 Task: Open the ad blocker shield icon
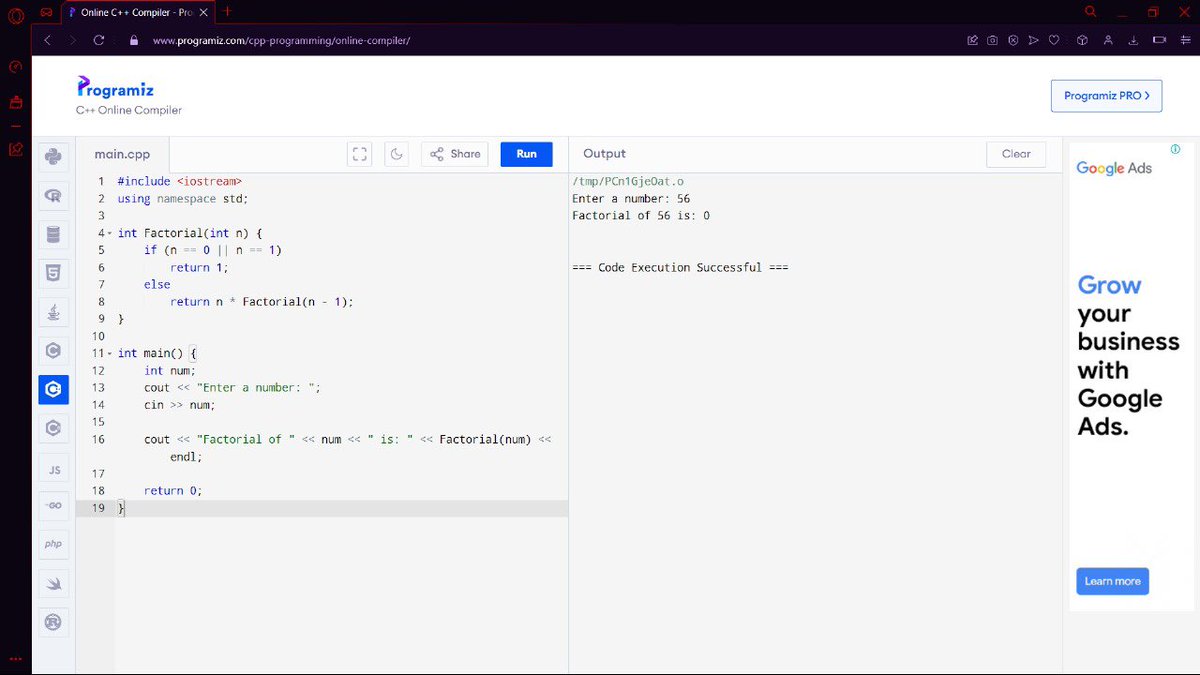1012,40
